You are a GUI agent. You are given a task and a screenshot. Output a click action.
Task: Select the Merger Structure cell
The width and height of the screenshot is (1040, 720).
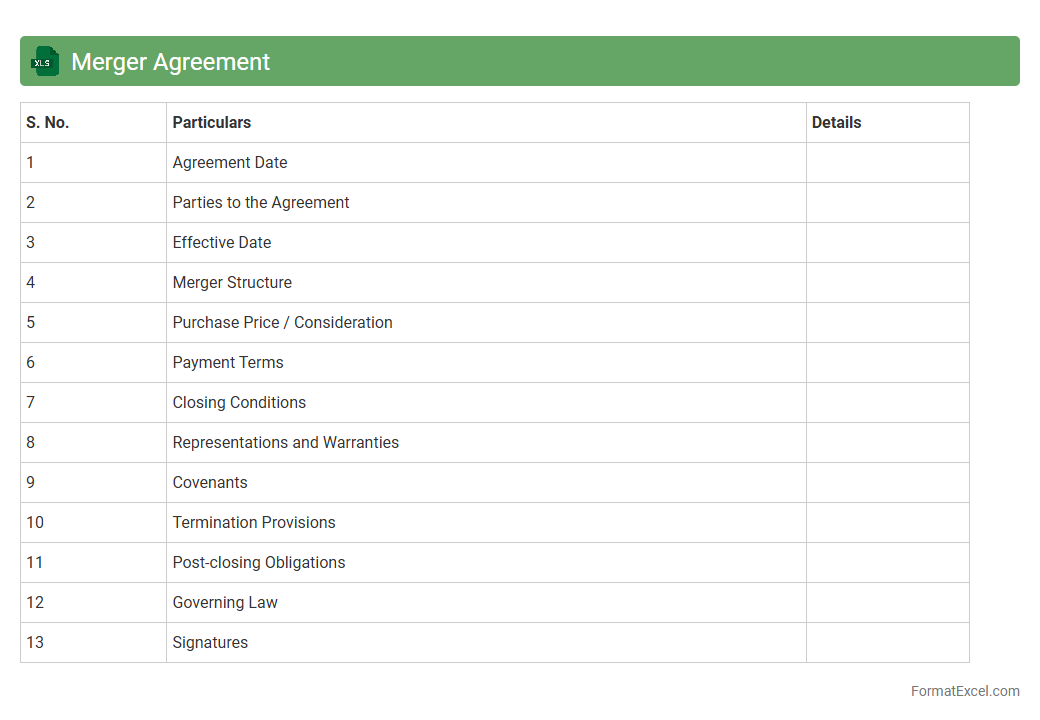pos(232,282)
